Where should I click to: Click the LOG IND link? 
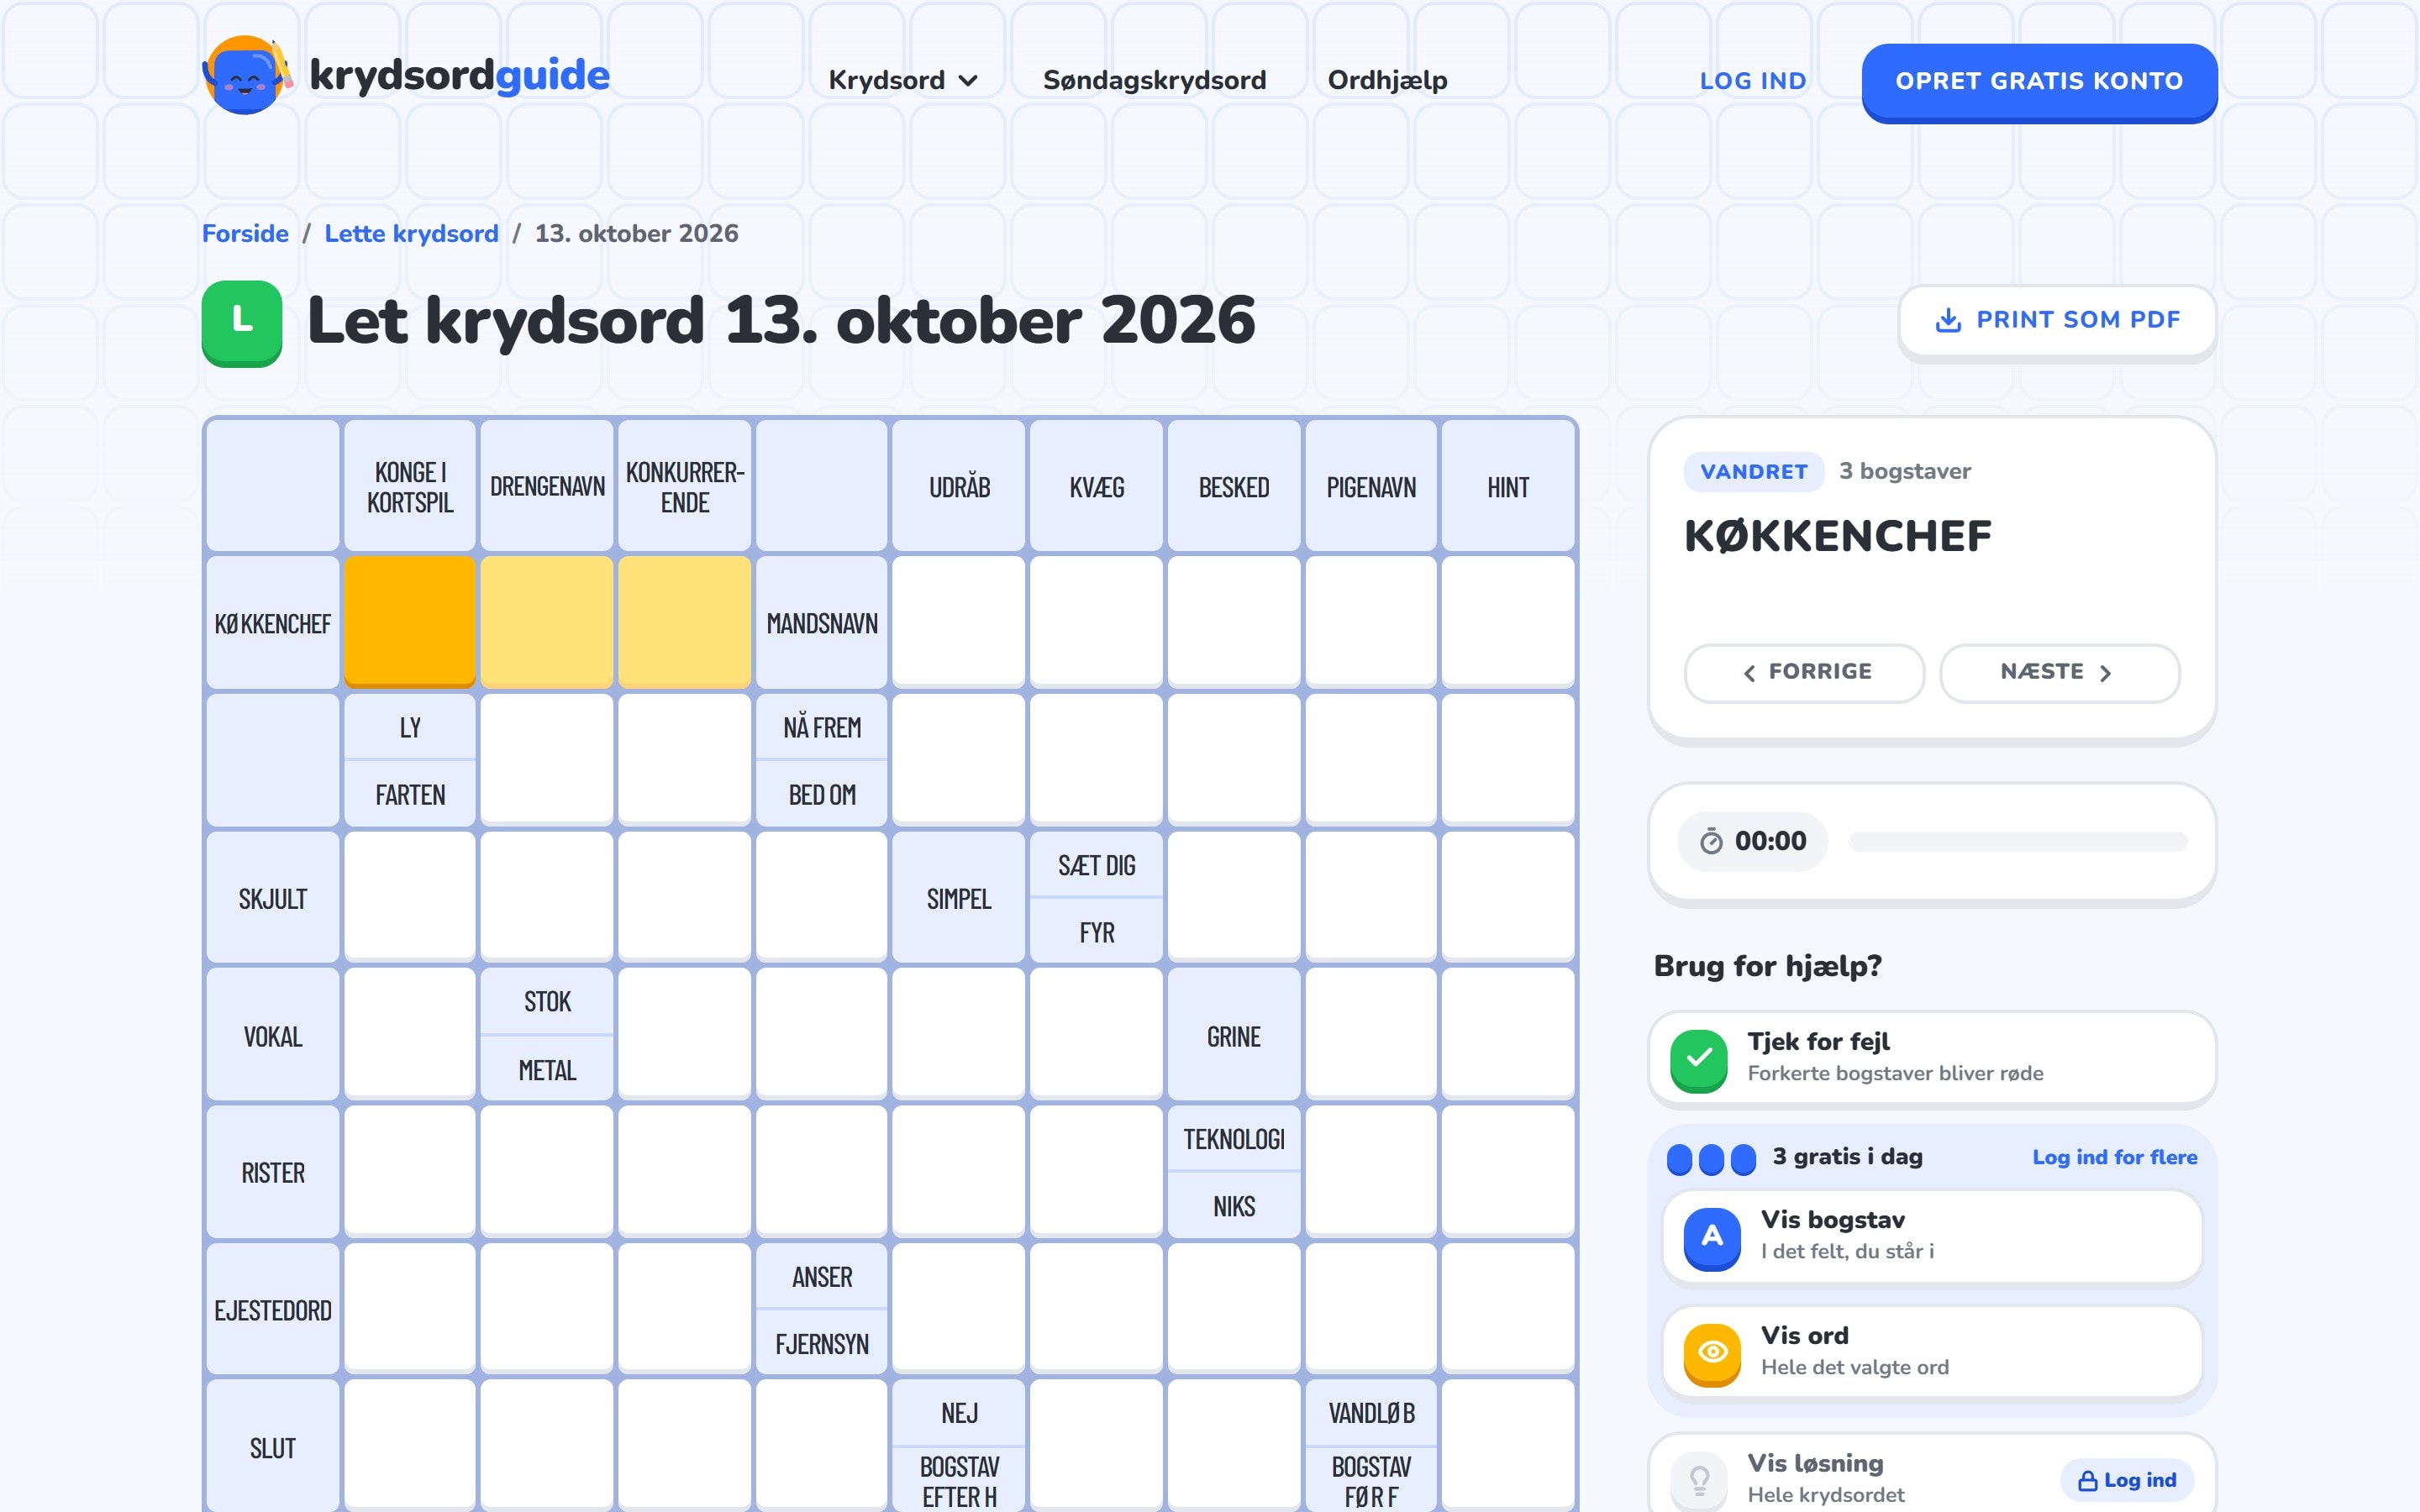pos(1753,81)
